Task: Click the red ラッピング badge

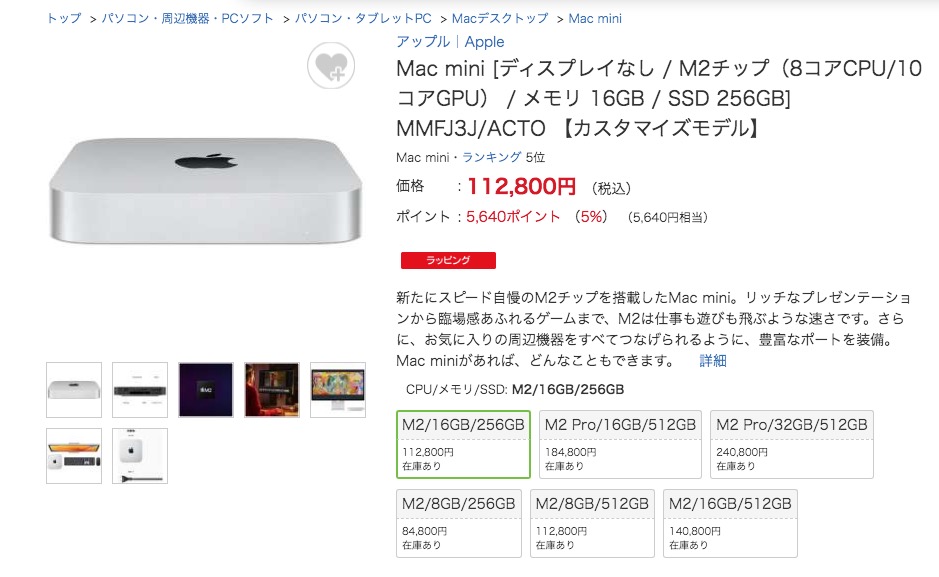Action: coord(448,260)
